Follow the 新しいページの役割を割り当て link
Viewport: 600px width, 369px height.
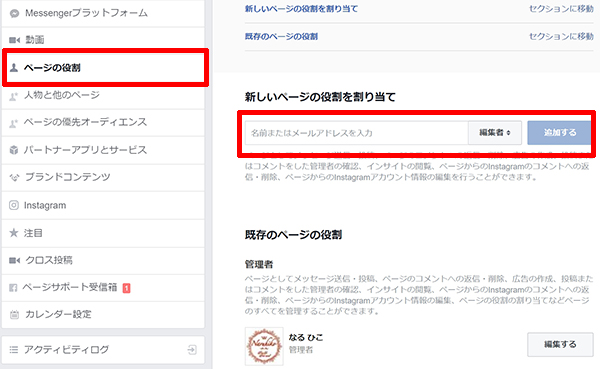click(x=301, y=9)
